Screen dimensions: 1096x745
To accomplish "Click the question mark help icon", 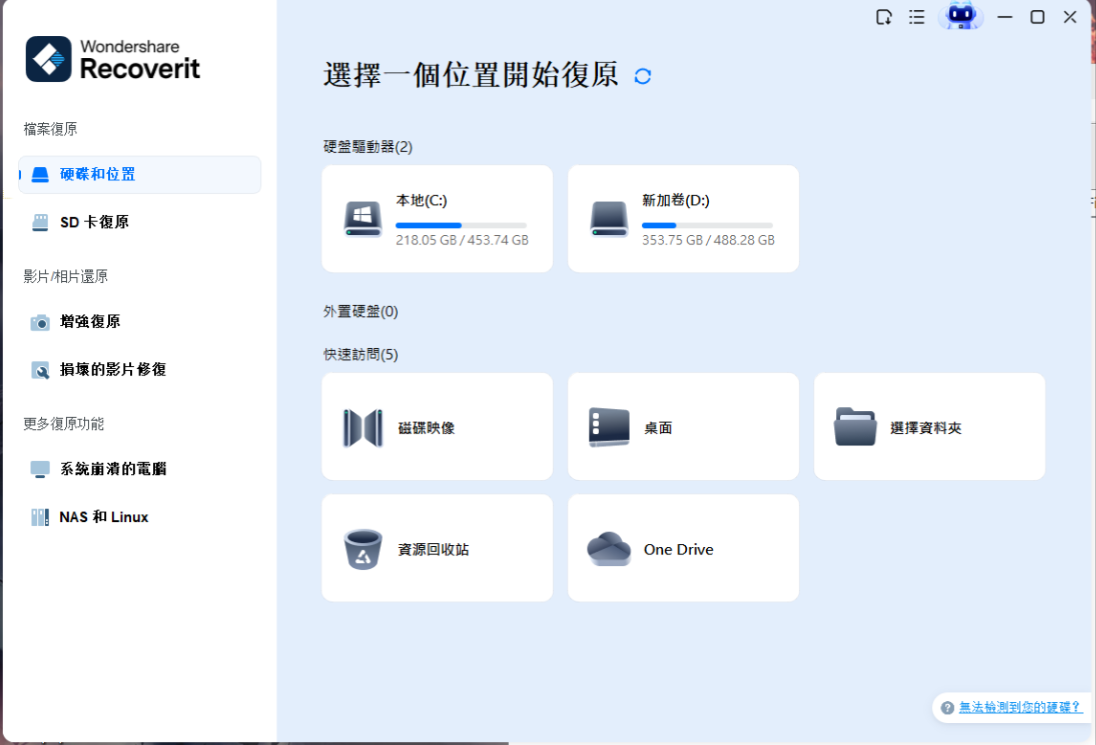I will [947, 708].
